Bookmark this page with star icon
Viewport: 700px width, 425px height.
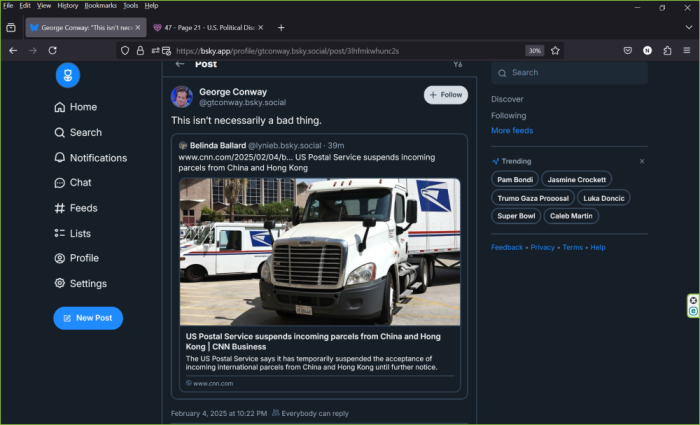pyautogui.click(x=555, y=50)
